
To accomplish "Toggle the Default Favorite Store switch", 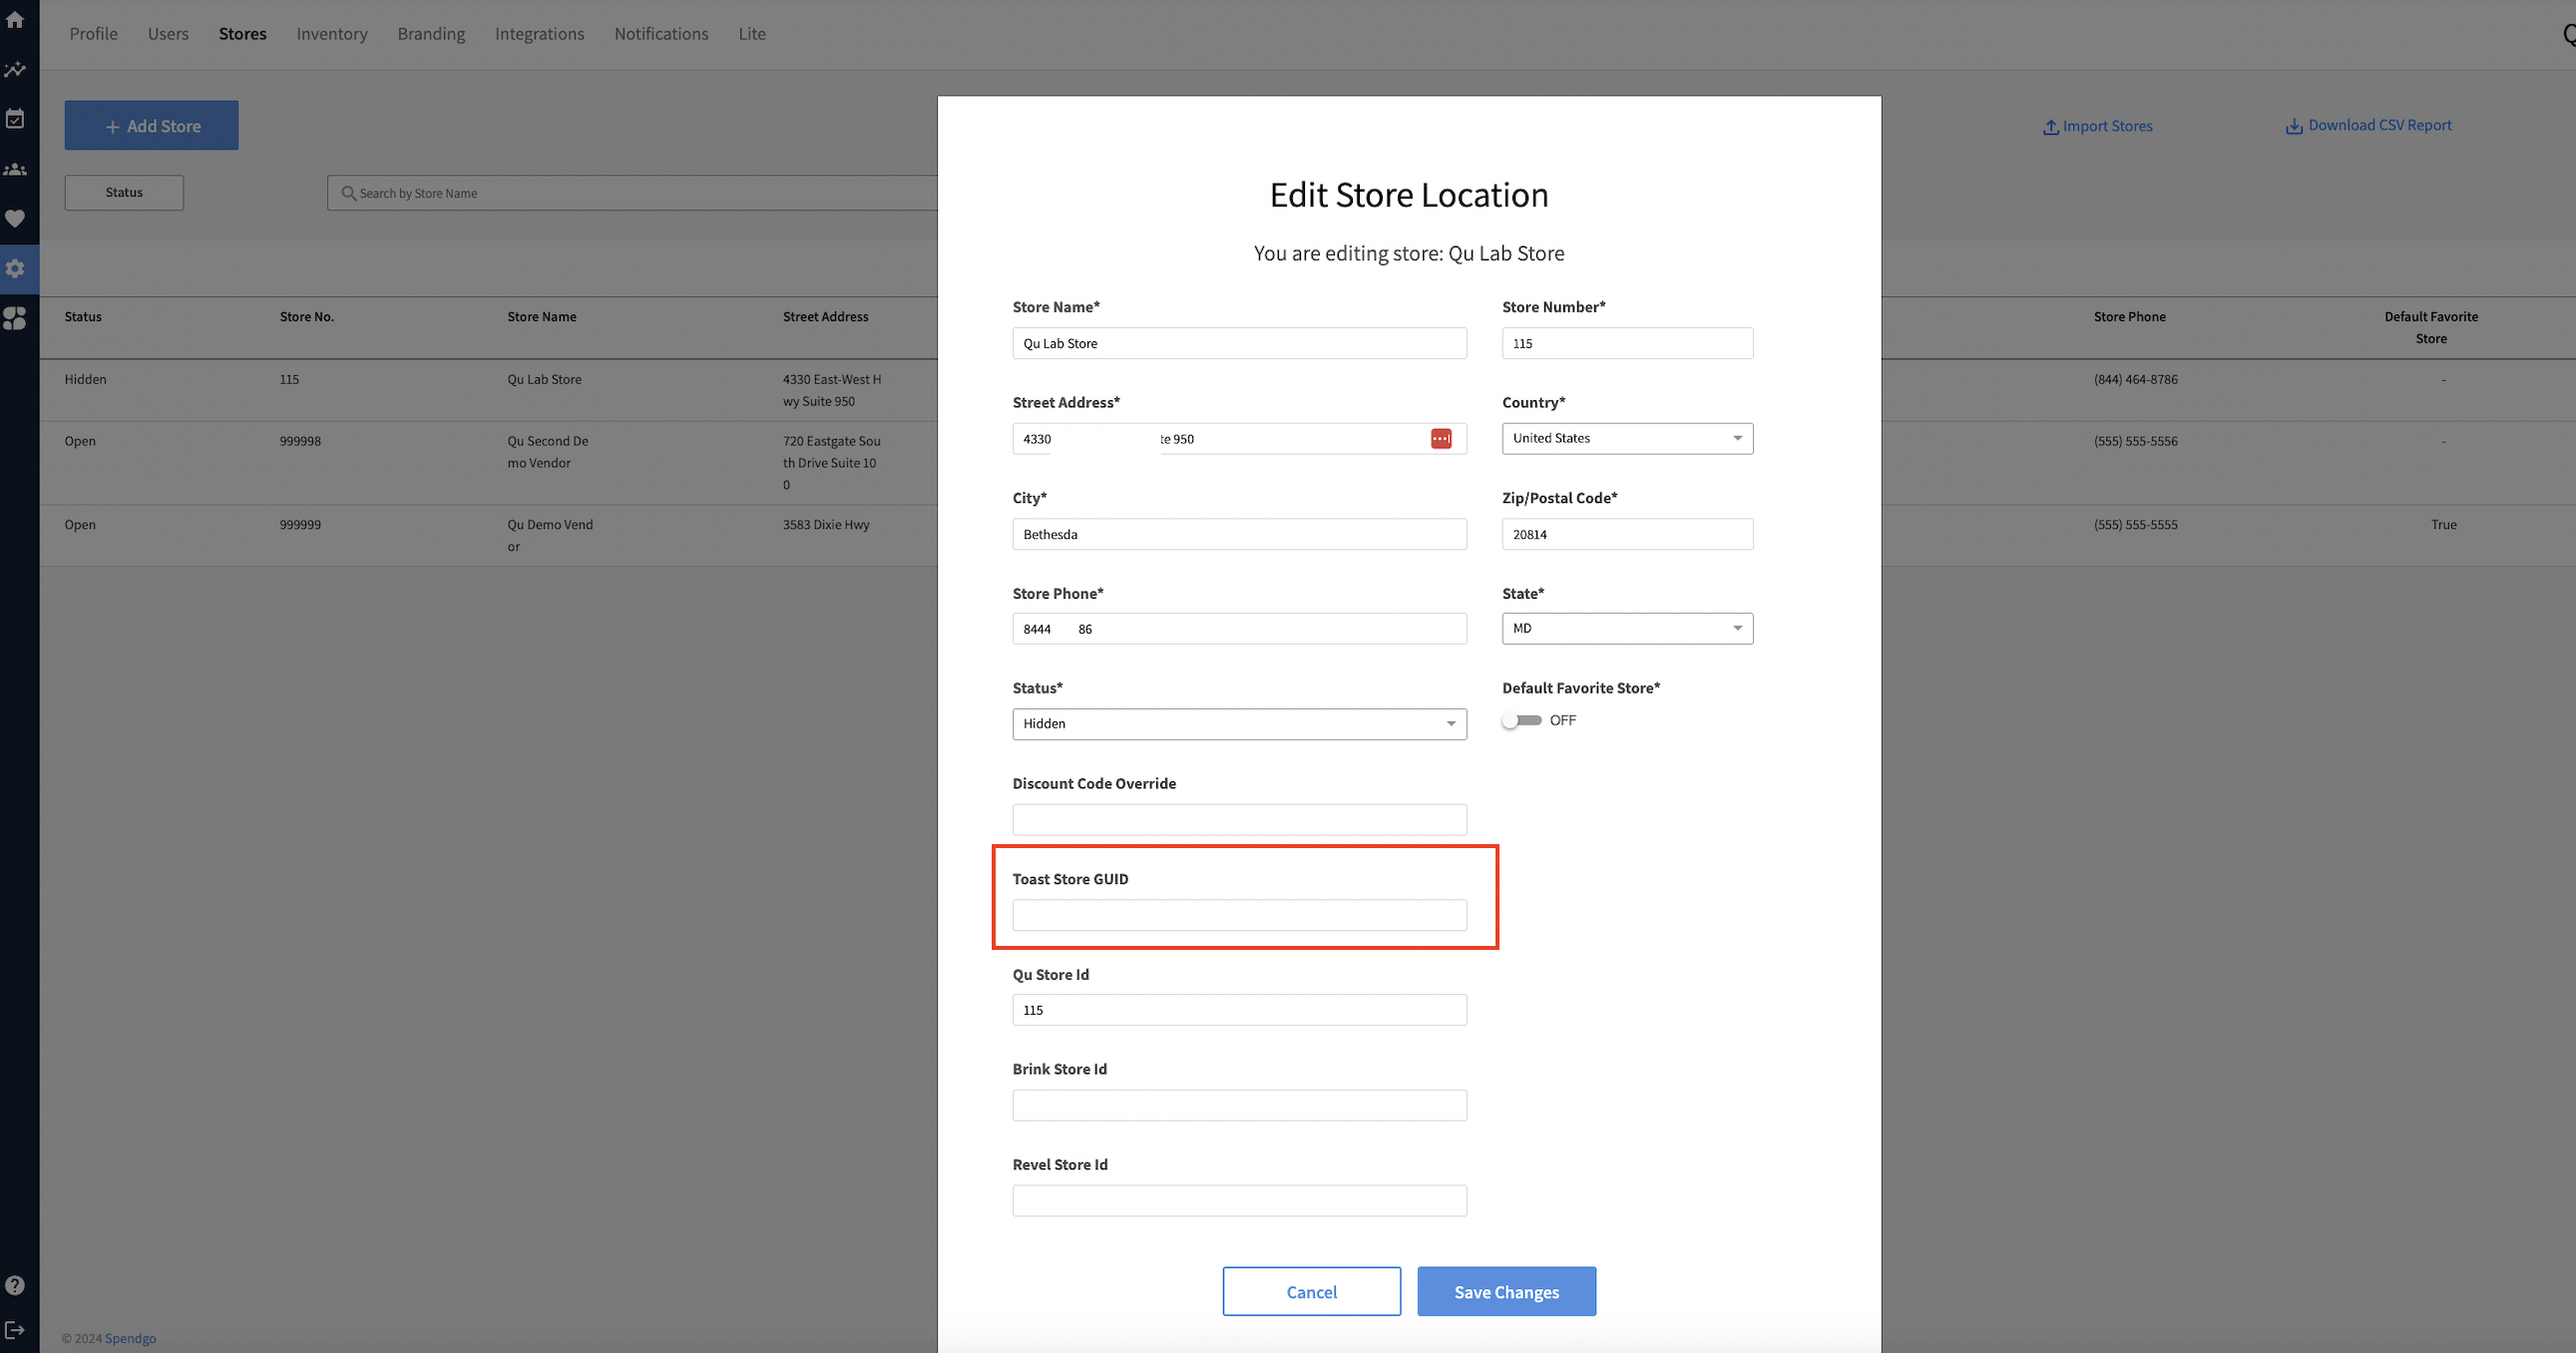I will 1521,720.
